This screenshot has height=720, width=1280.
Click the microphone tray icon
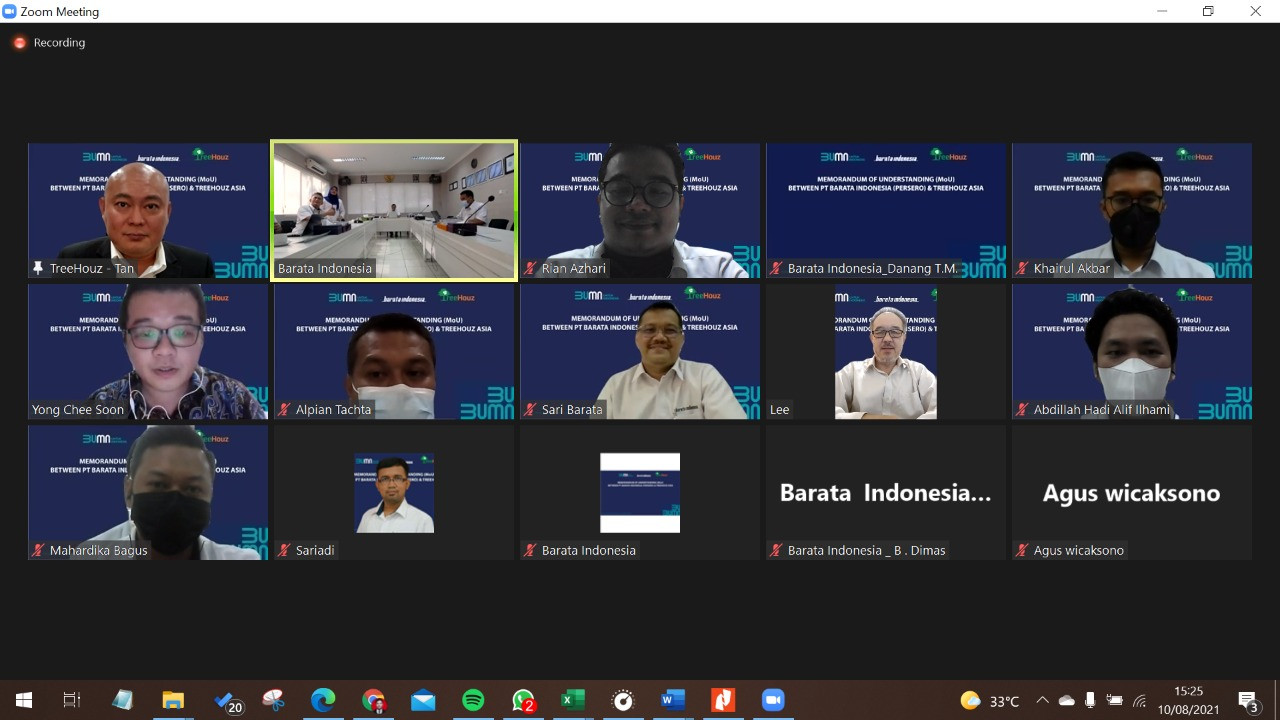(x=1090, y=700)
